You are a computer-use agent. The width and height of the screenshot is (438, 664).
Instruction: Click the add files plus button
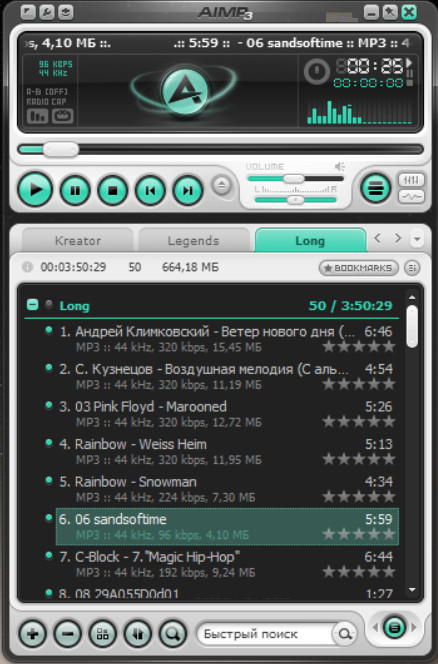tap(32, 634)
